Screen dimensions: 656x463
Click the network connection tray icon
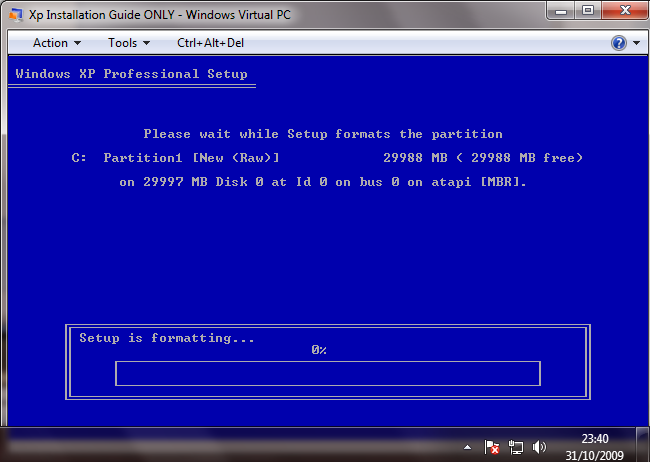[516, 446]
